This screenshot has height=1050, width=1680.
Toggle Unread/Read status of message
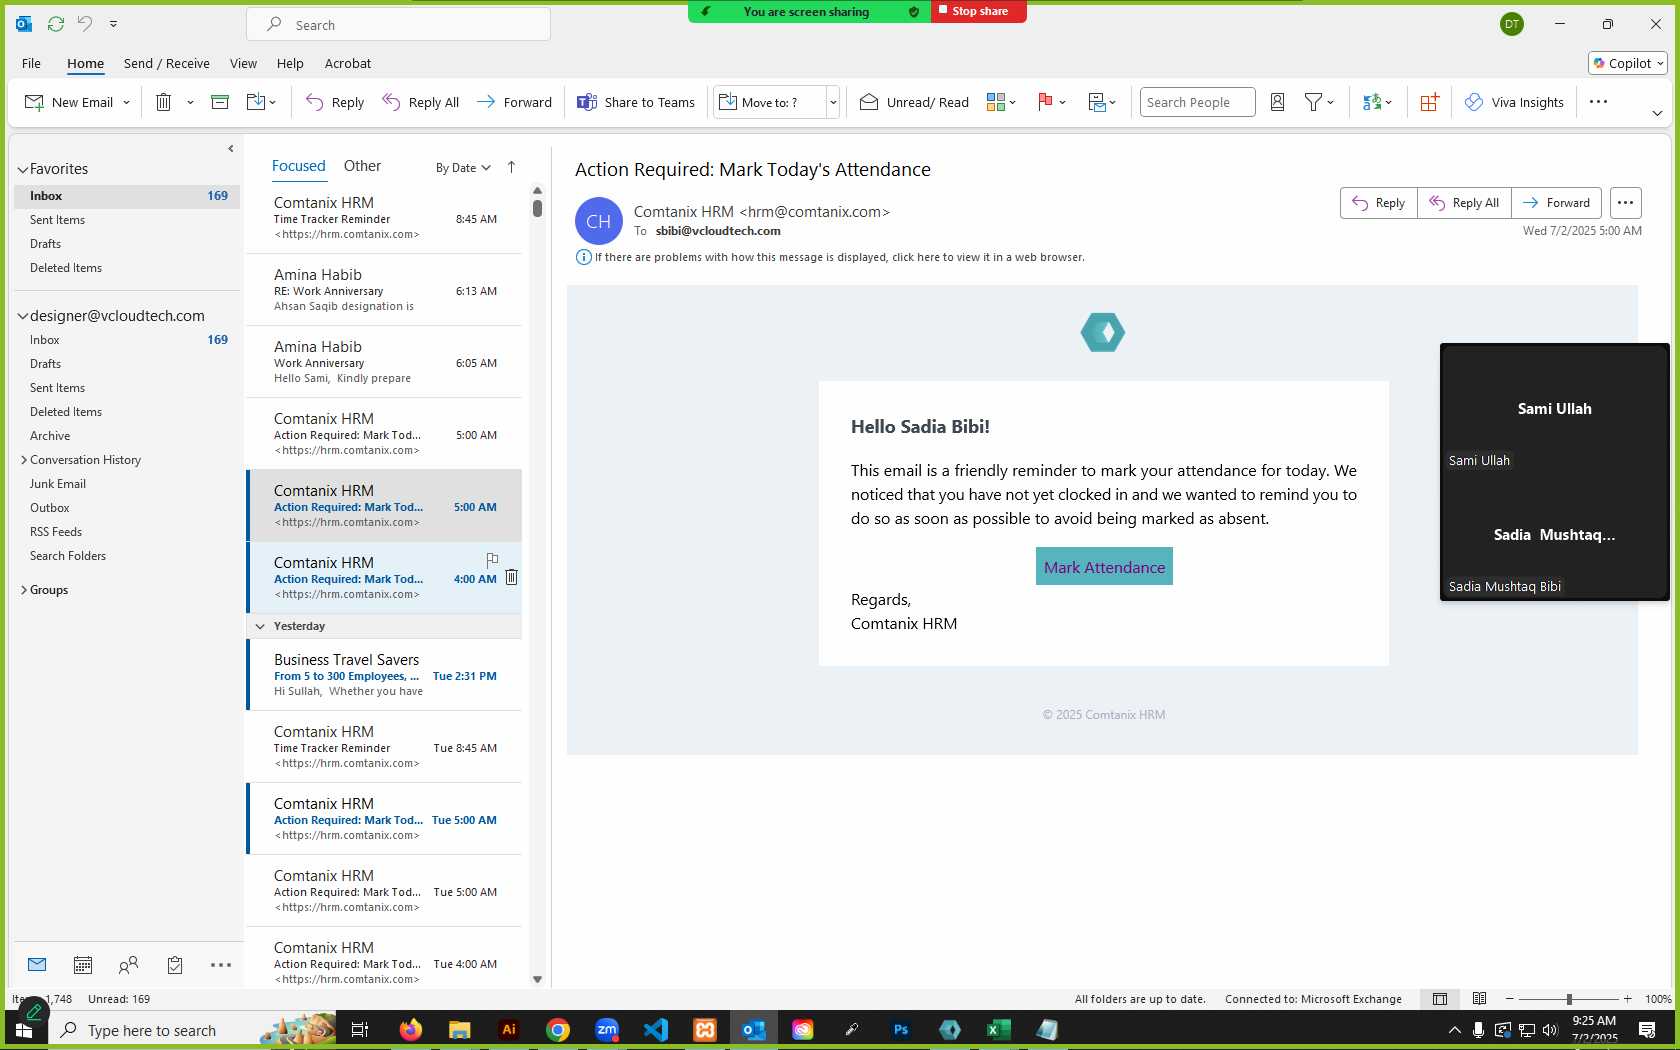click(x=914, y=102)
